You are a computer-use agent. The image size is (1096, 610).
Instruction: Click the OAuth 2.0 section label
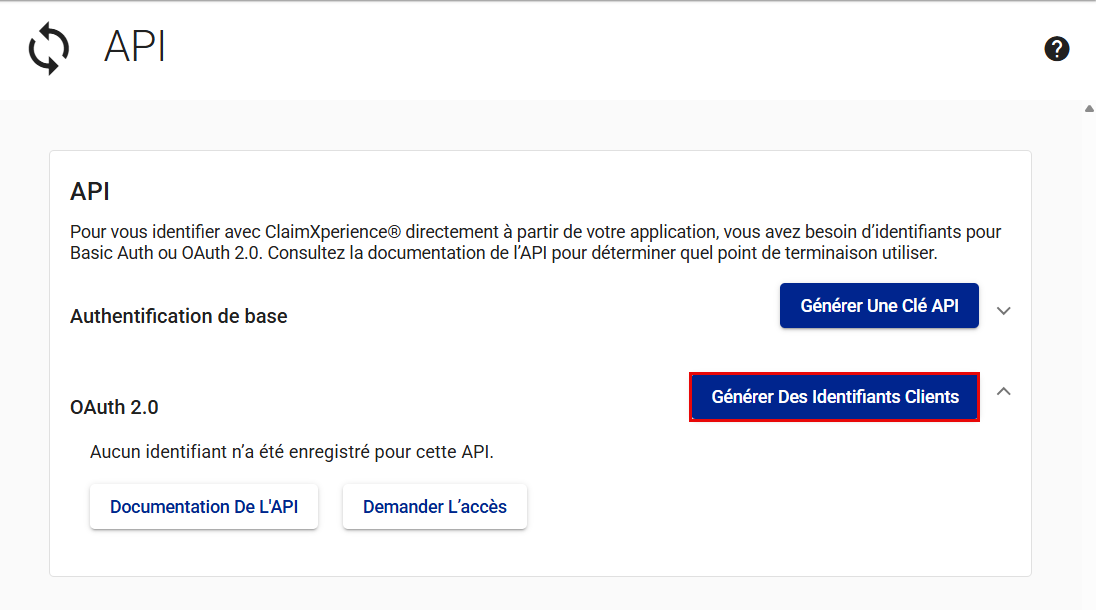tap(114, 407)
